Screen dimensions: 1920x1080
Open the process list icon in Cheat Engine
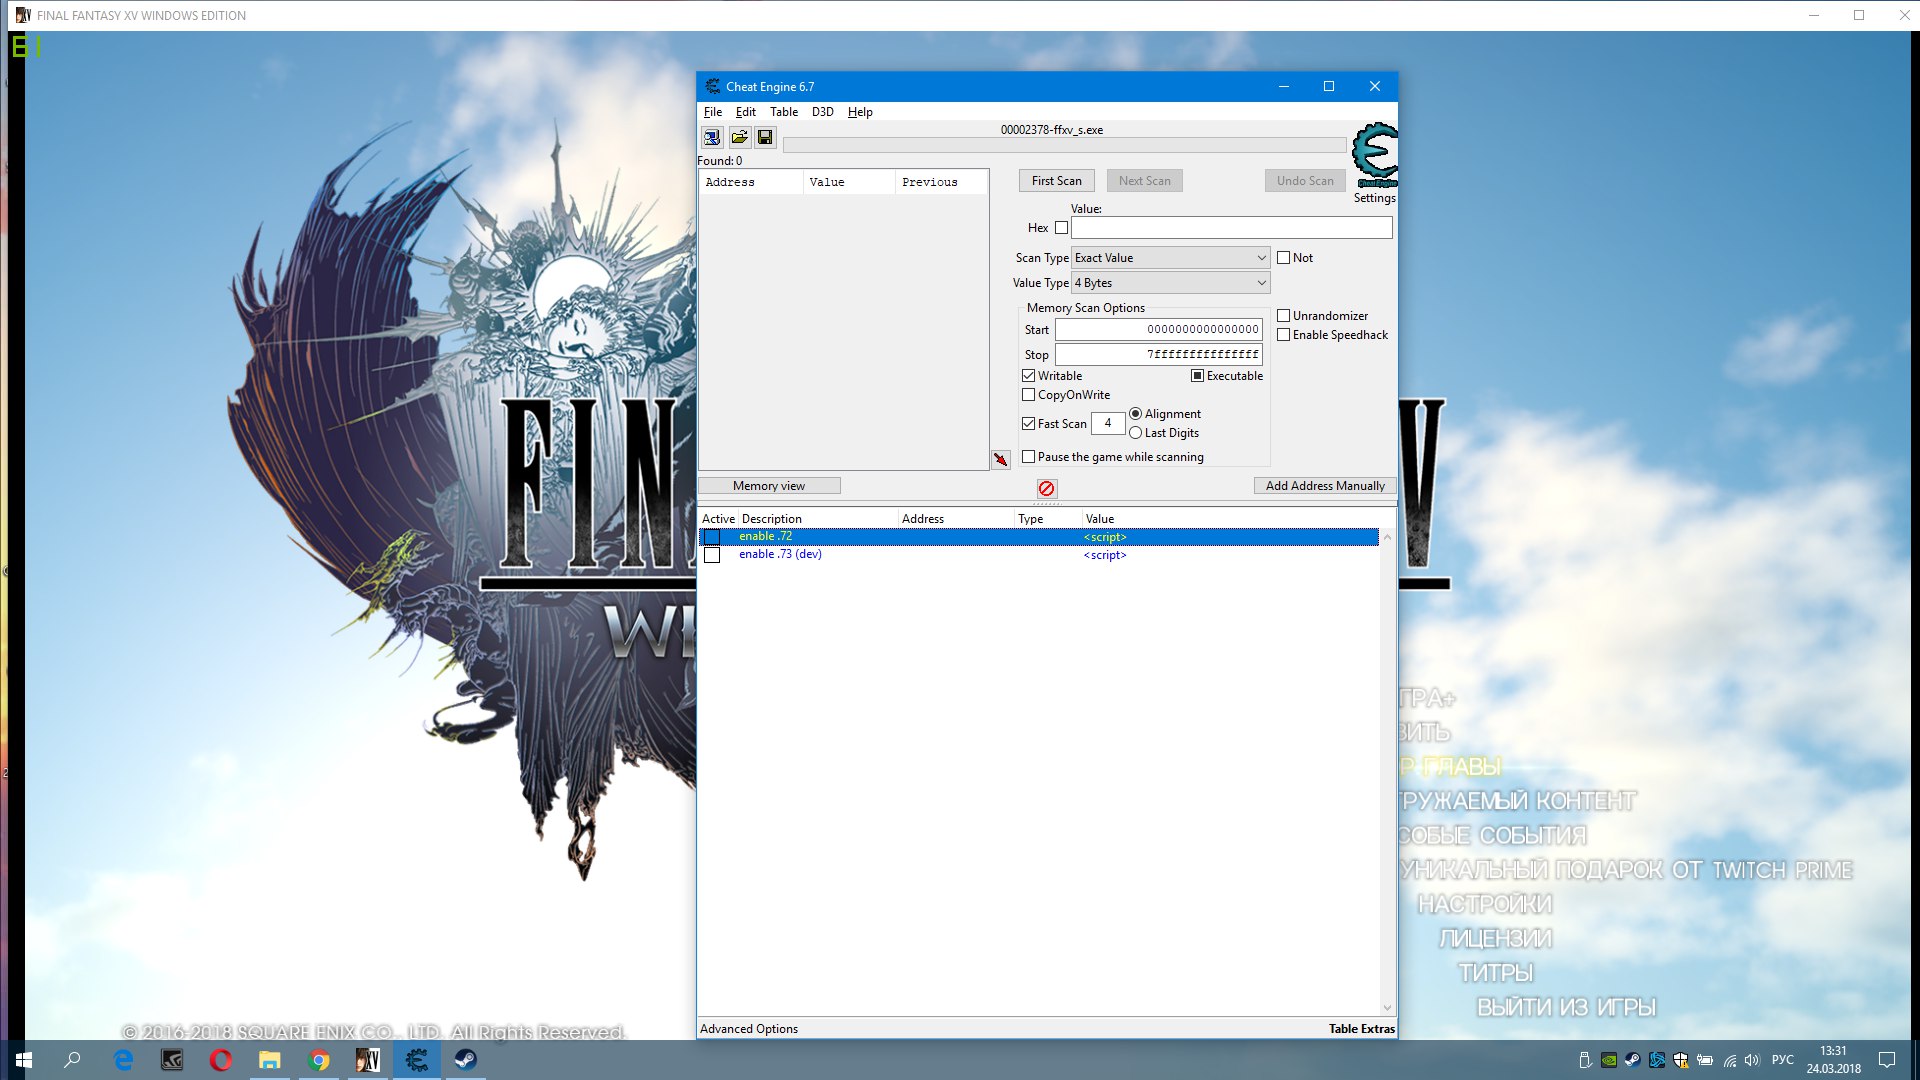(x=712, y=137)
